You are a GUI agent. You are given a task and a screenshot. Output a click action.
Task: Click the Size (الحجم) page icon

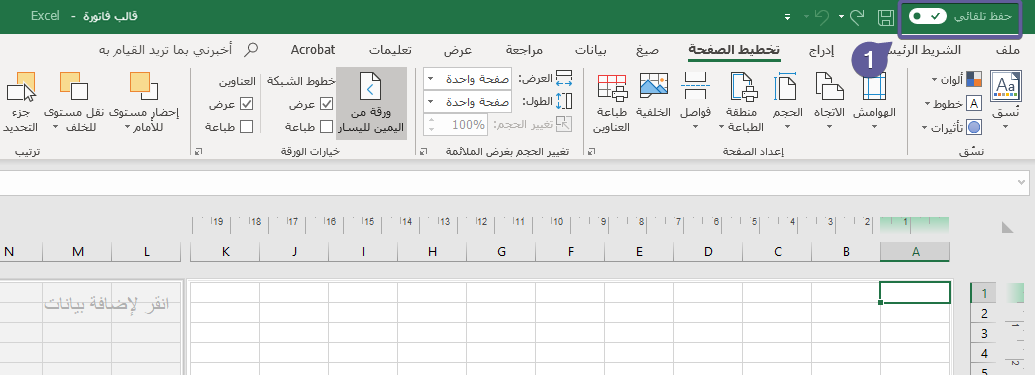click(x=787, y=88)
